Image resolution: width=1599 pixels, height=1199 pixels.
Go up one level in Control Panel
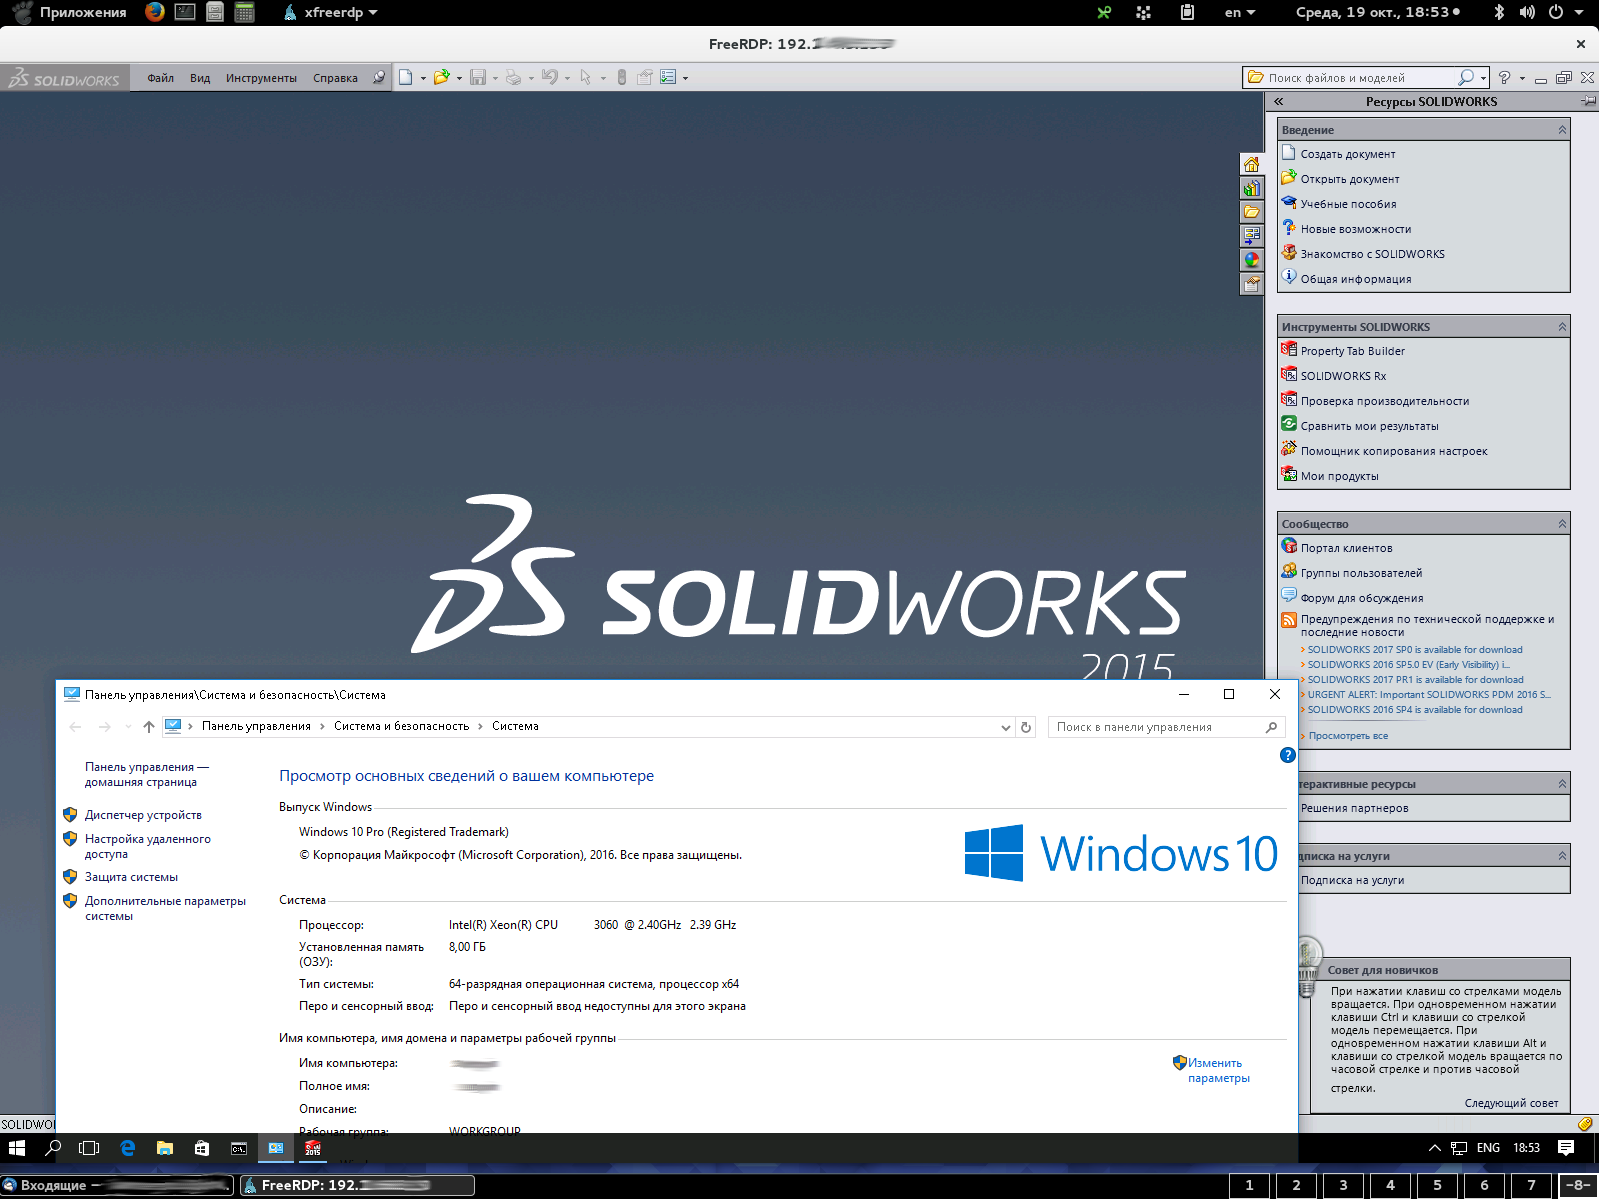pyautogui.click(x=149, y=727)
